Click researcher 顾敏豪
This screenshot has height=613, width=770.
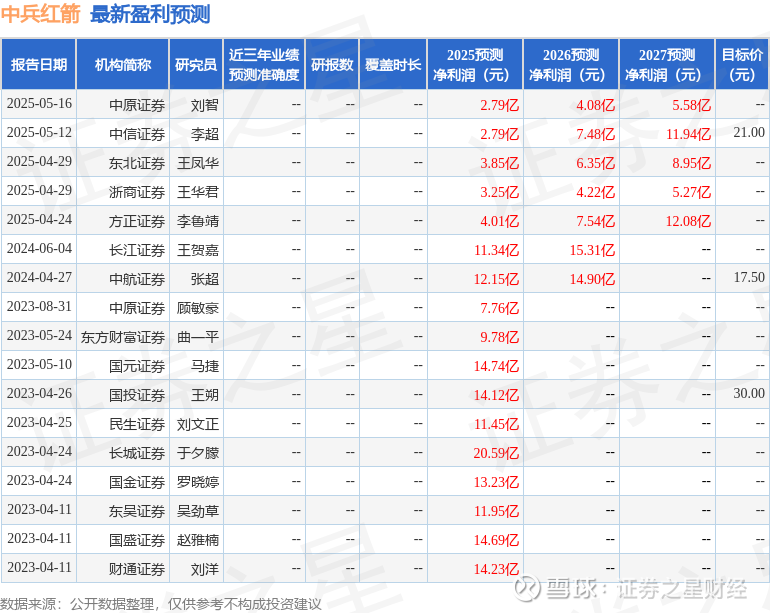[x=198, y=307]
